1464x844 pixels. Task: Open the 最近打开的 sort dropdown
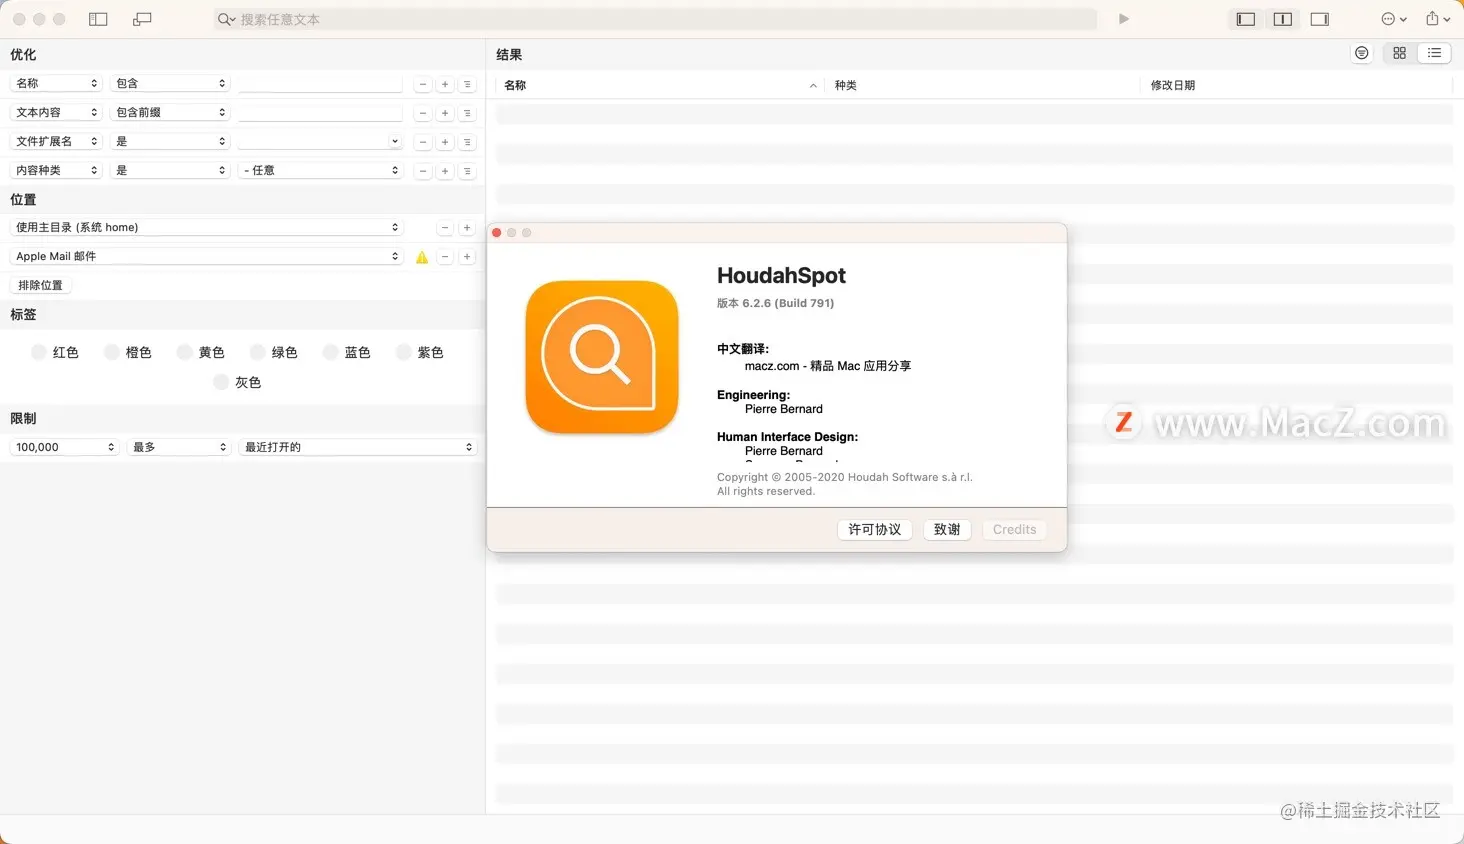358,447
